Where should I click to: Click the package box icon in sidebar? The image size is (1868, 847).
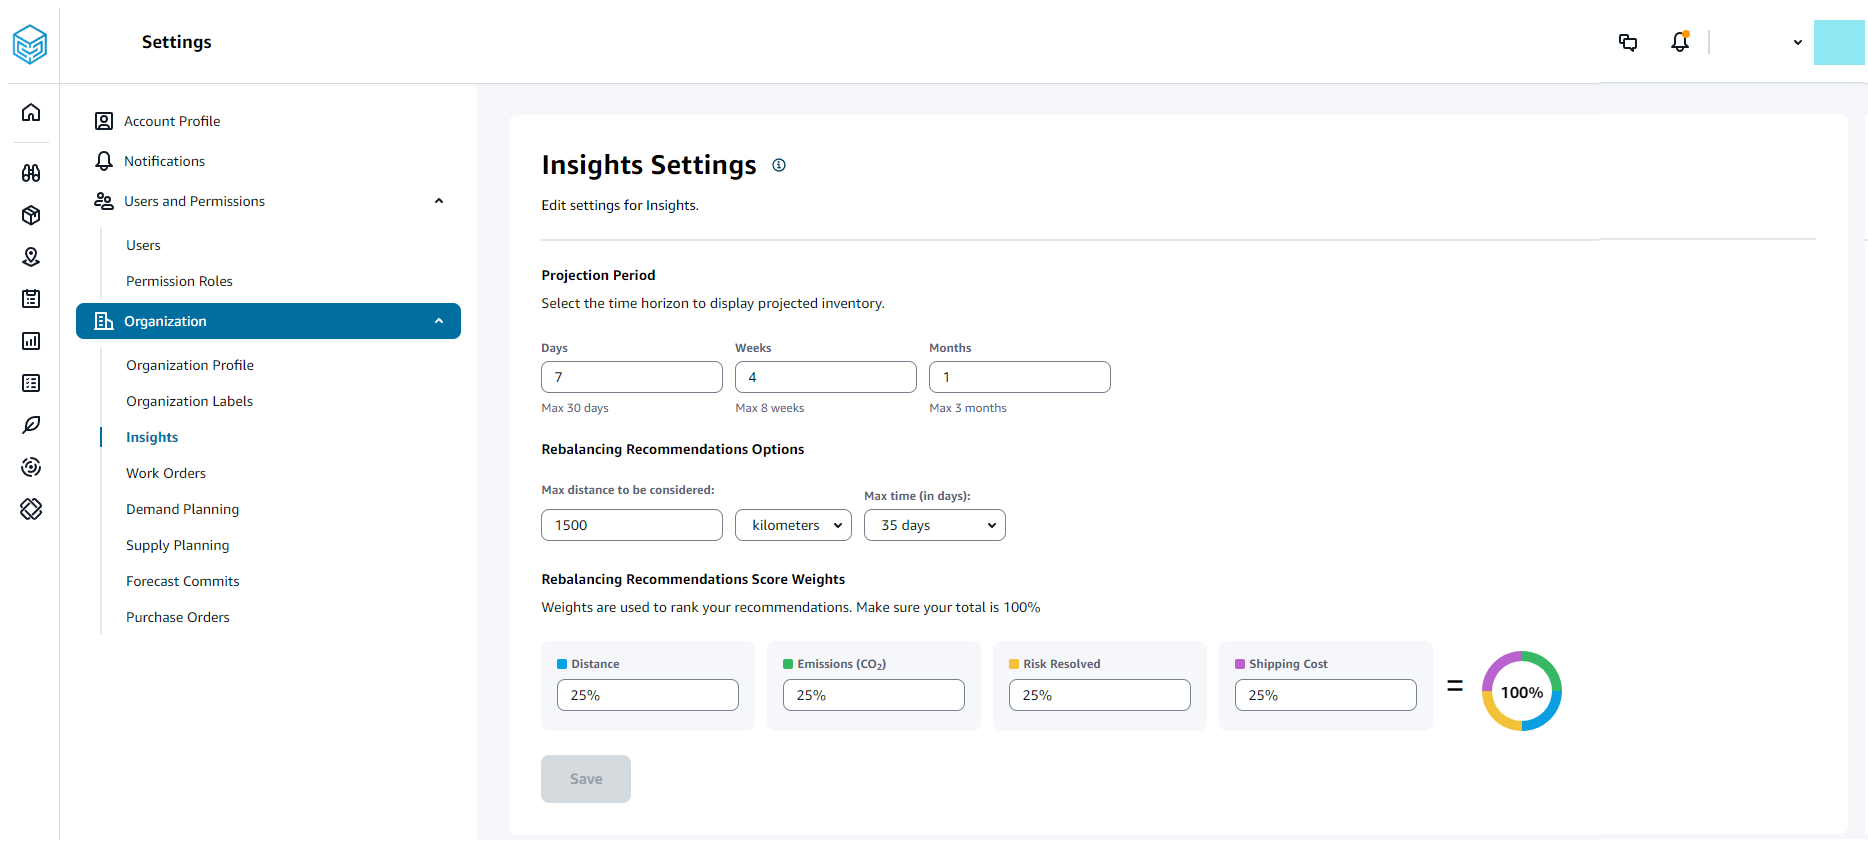[x=31, y=215]
